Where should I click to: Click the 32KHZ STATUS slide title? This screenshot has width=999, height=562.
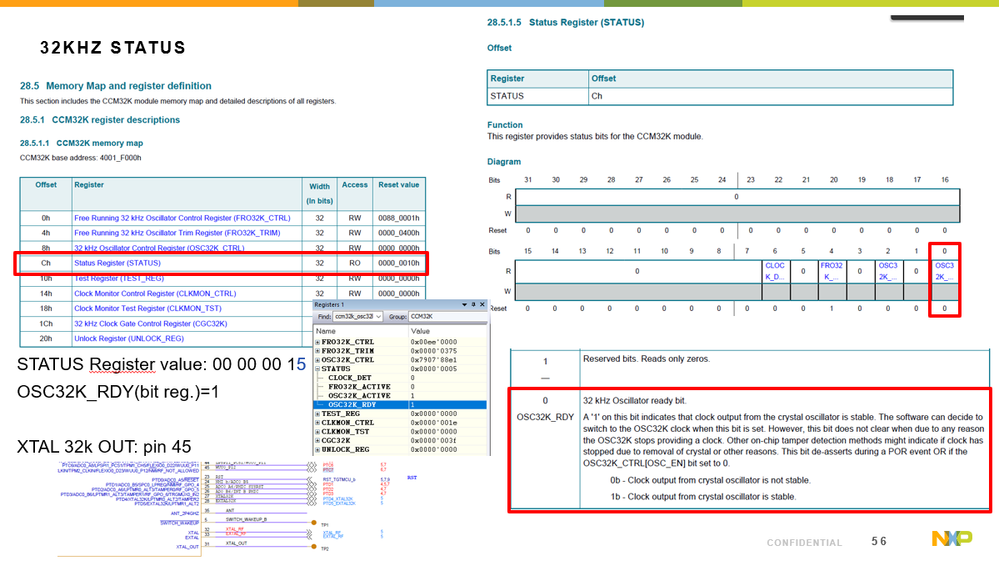[x=113, y=48]
